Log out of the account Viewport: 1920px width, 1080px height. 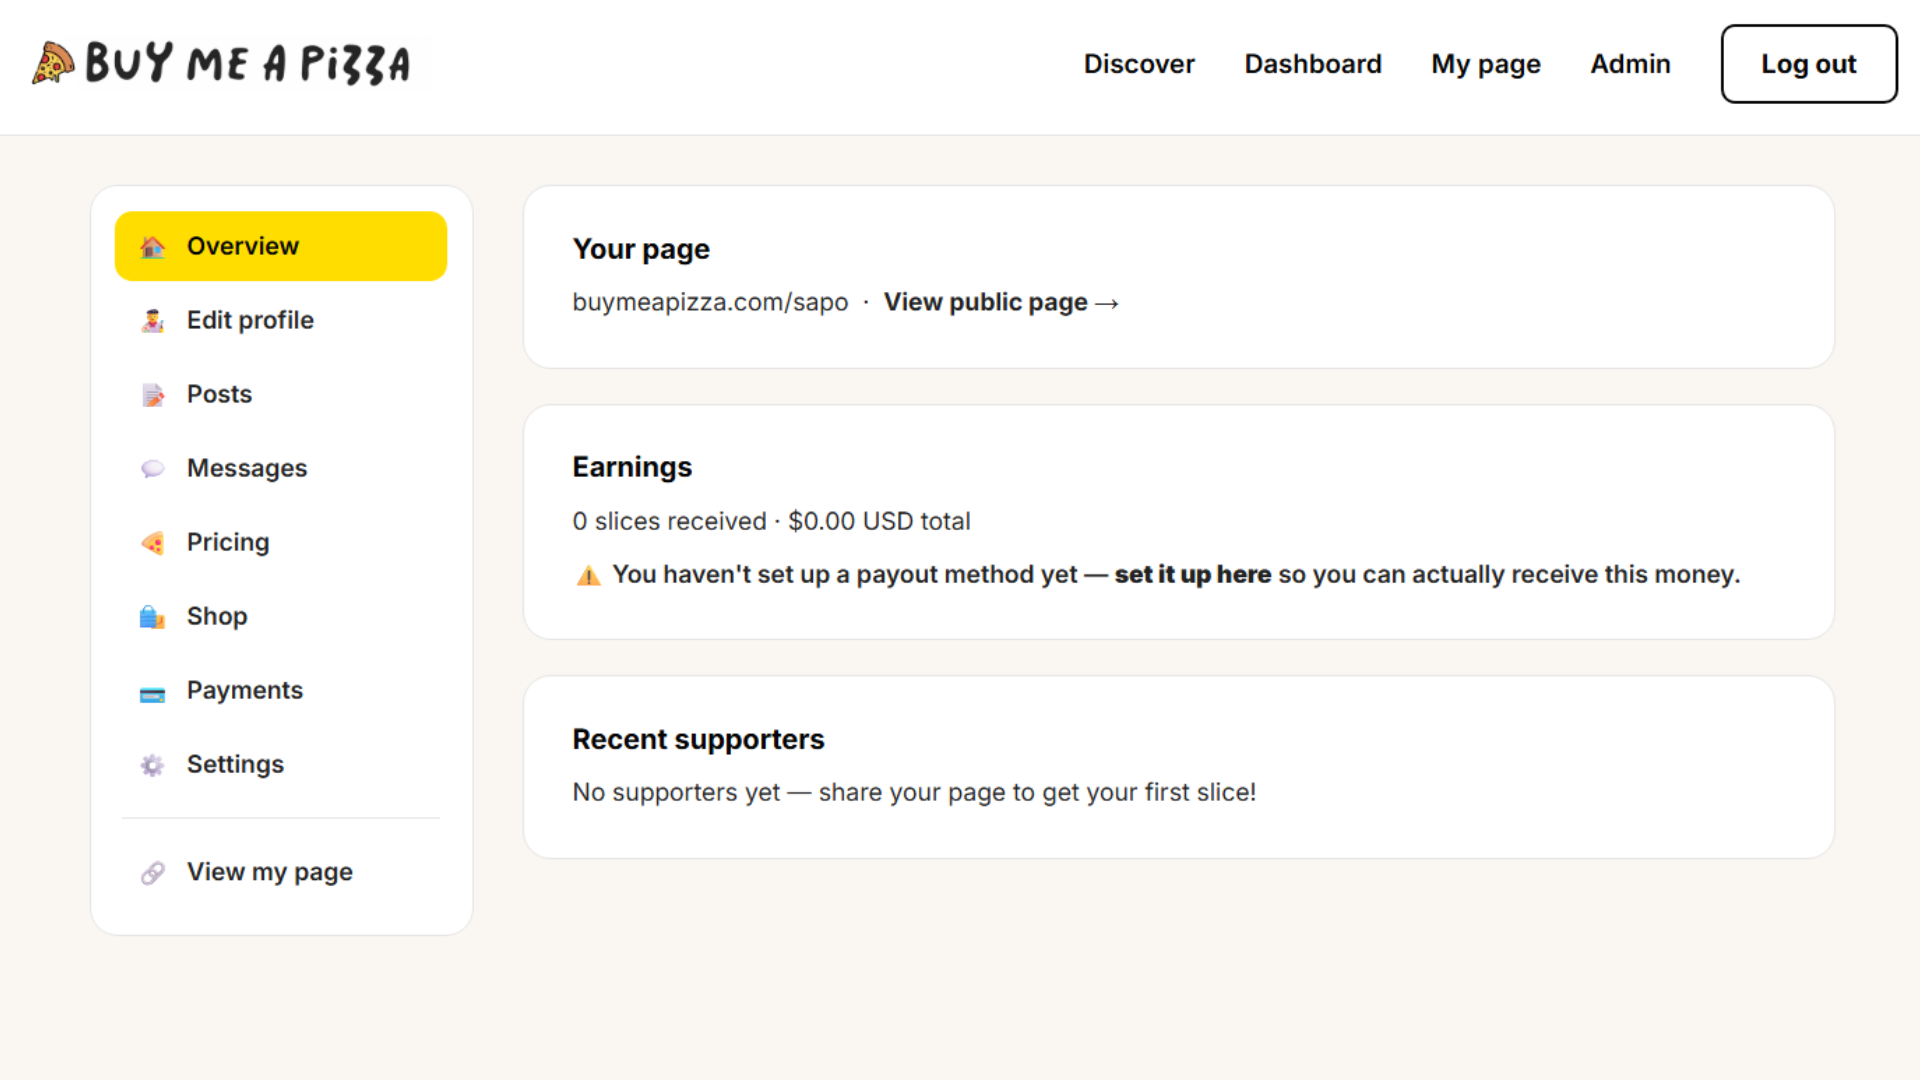(x=1809, y=64)
